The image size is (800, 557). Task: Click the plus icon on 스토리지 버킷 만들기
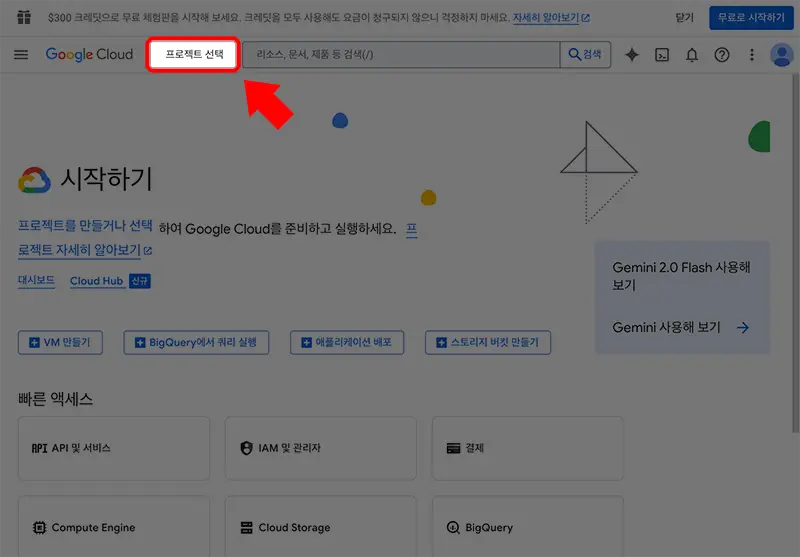[x=441, y=342]
